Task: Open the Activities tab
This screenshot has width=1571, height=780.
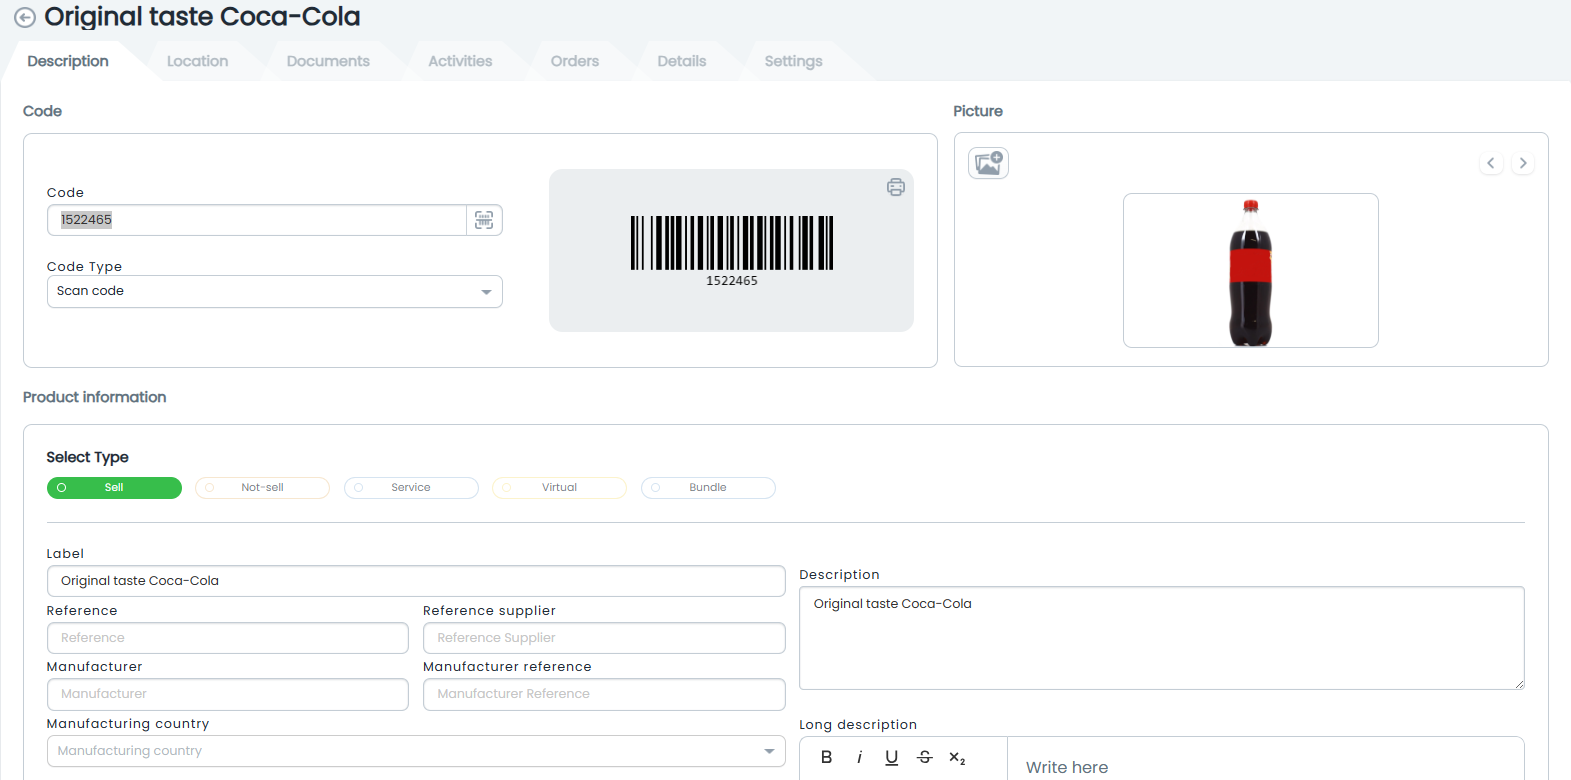Action: 460,61
